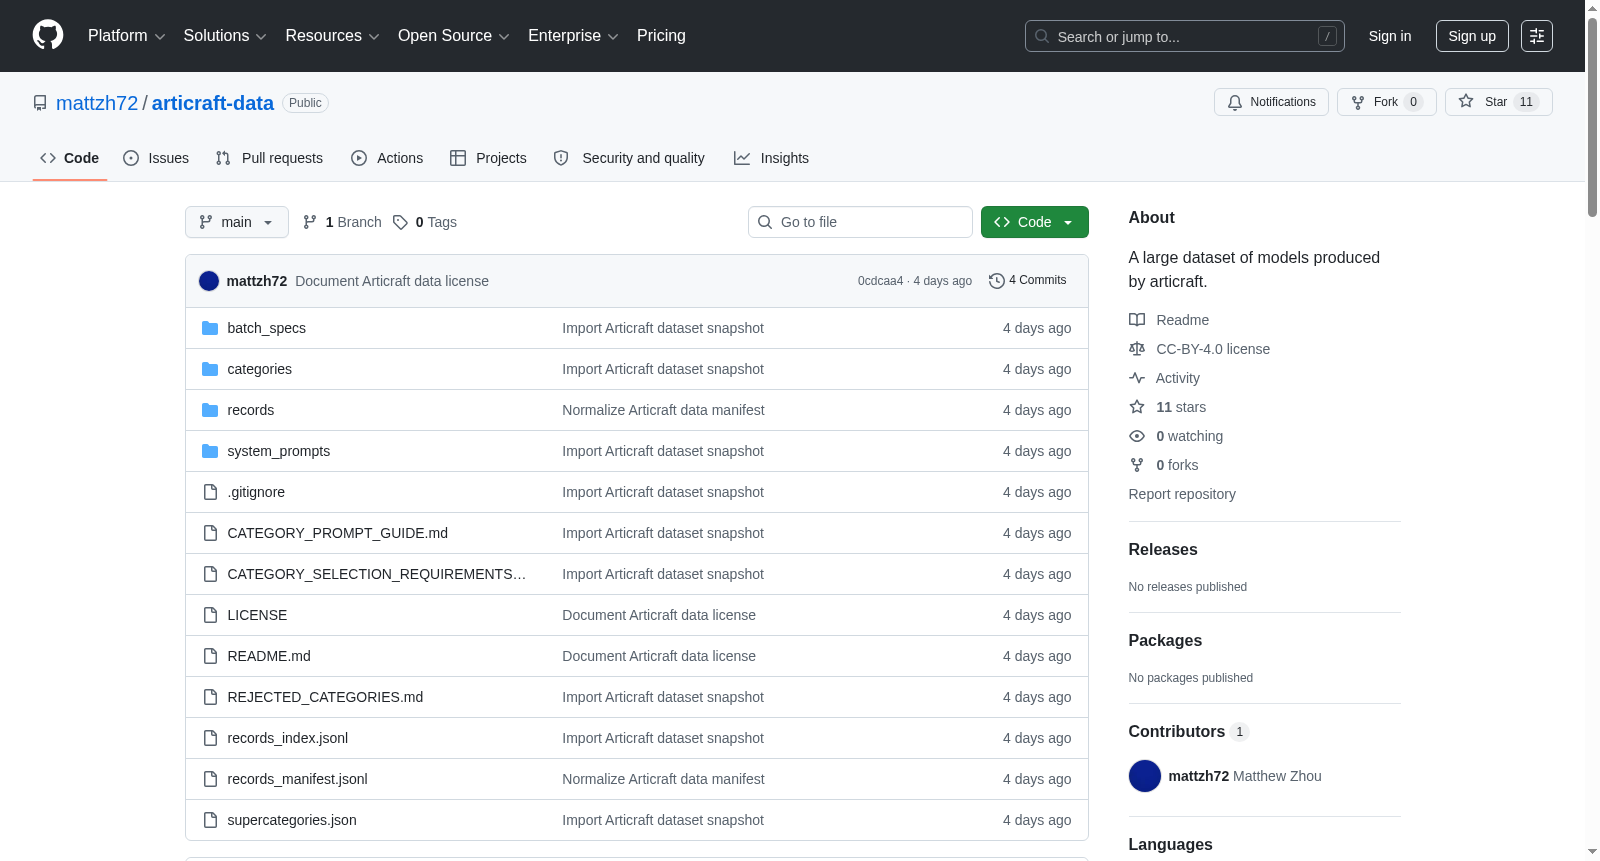The height and width of the screenshot is (861, 1600).
Task: Expand the Open Source menu
Action: click(454, 36)
